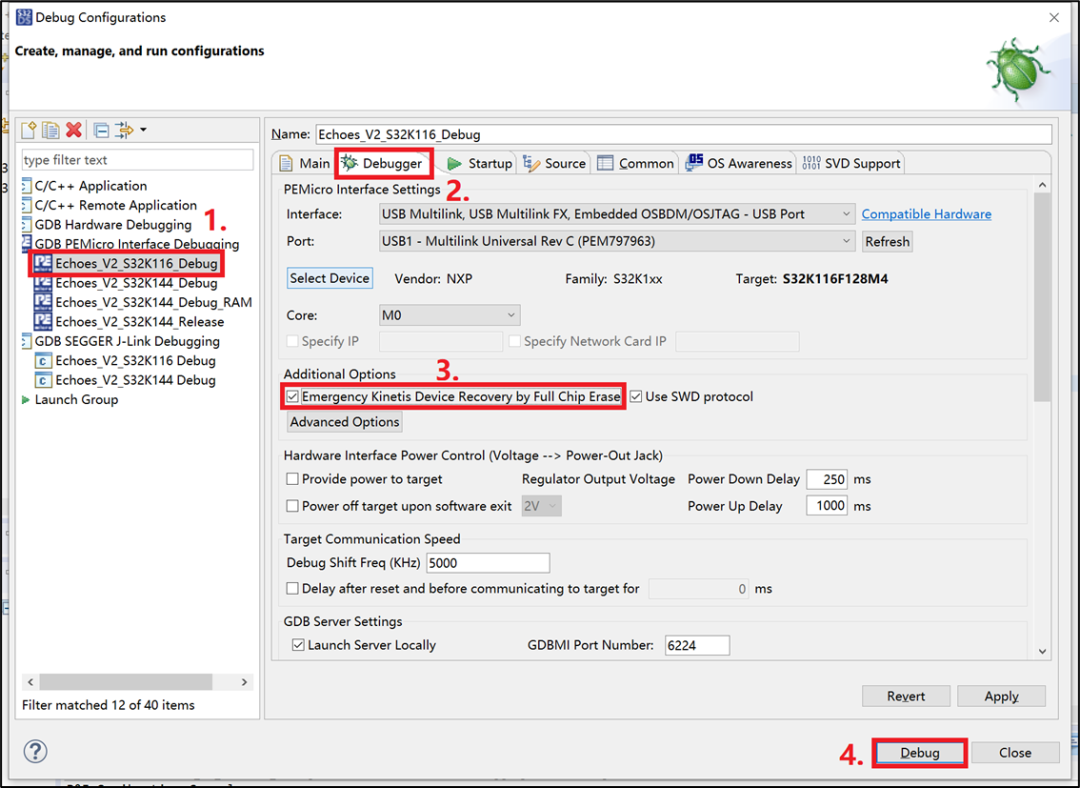Toggle Specify Network Card IP checkbox
1080x788 pixels.
click(x=515, y=341)
